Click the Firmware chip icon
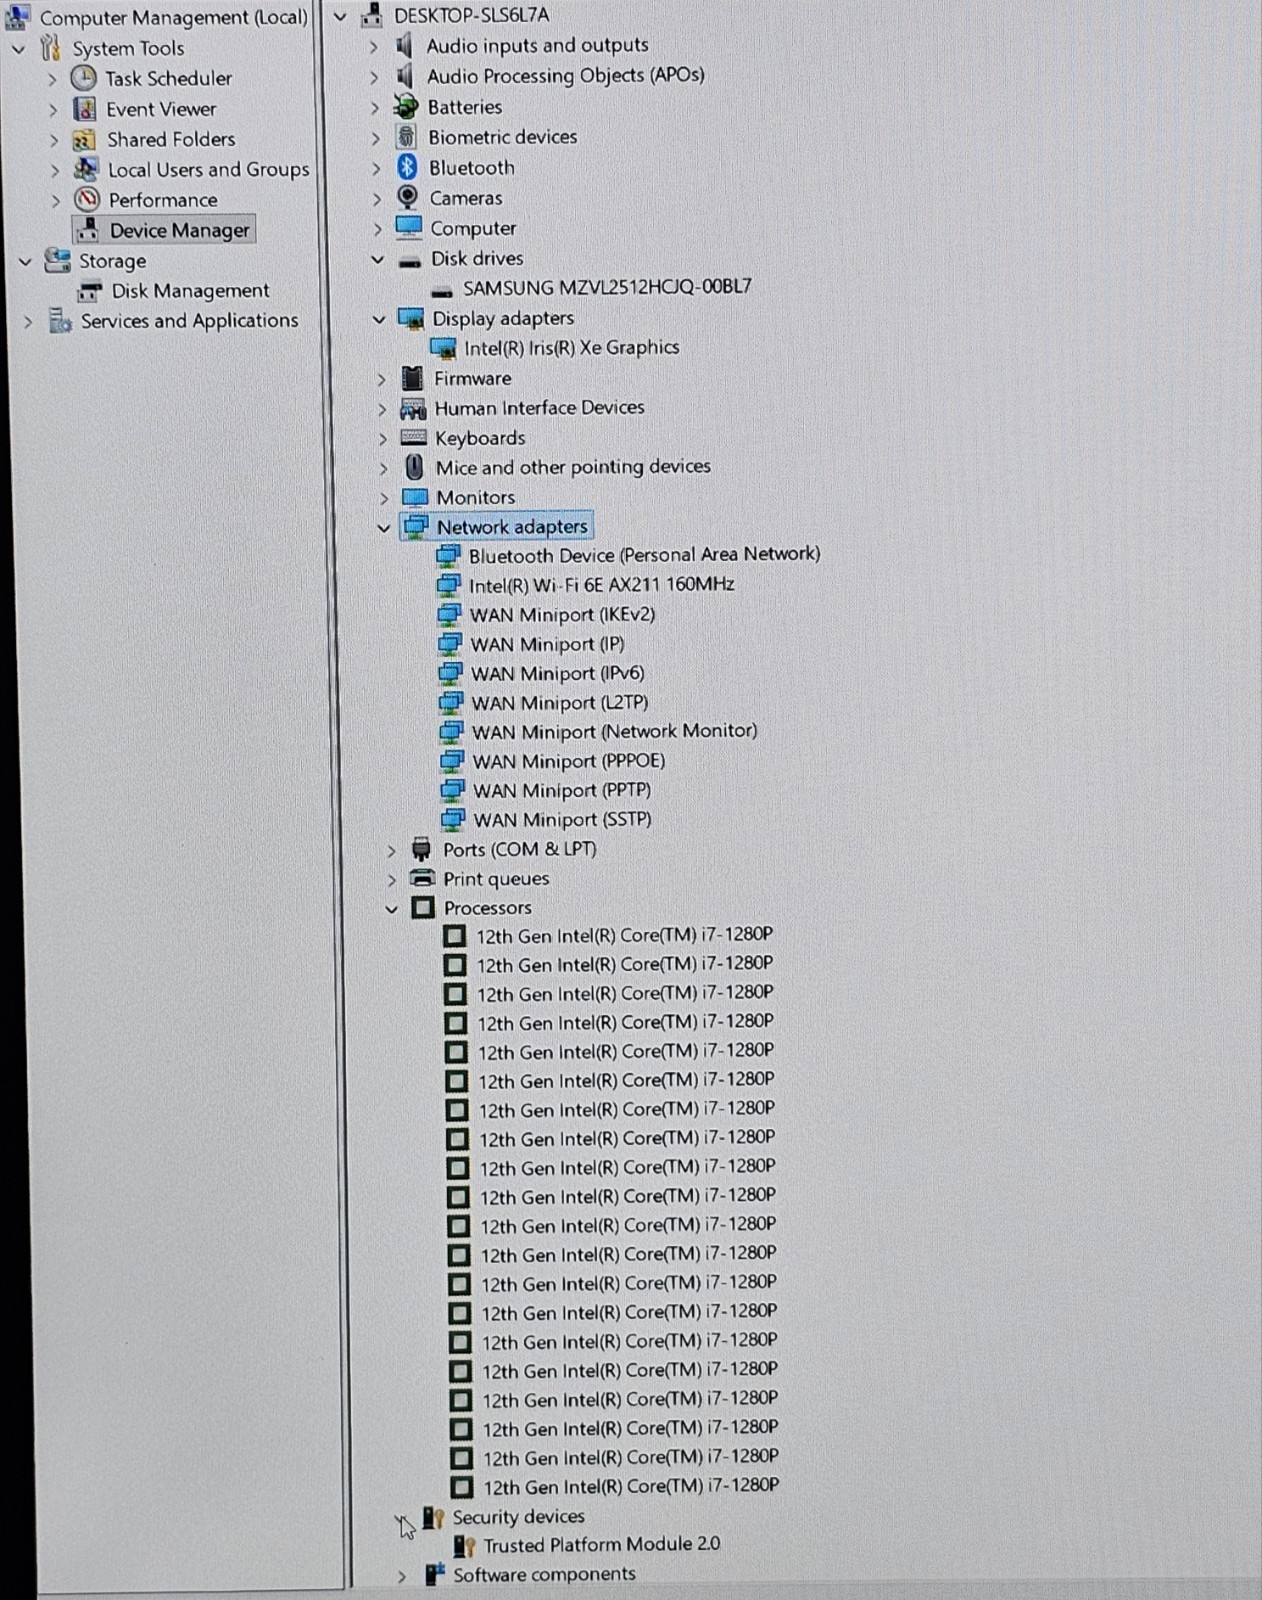This screenshot has height=1600, width=1262. click(412, 378)
